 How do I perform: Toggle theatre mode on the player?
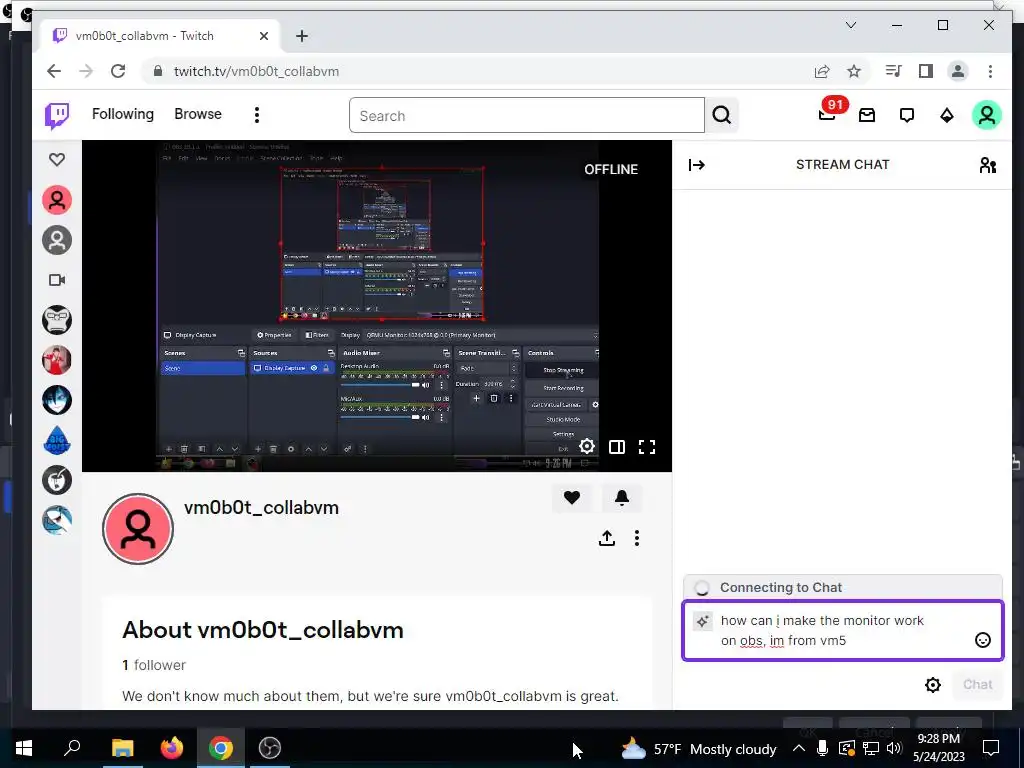point(616,447)
